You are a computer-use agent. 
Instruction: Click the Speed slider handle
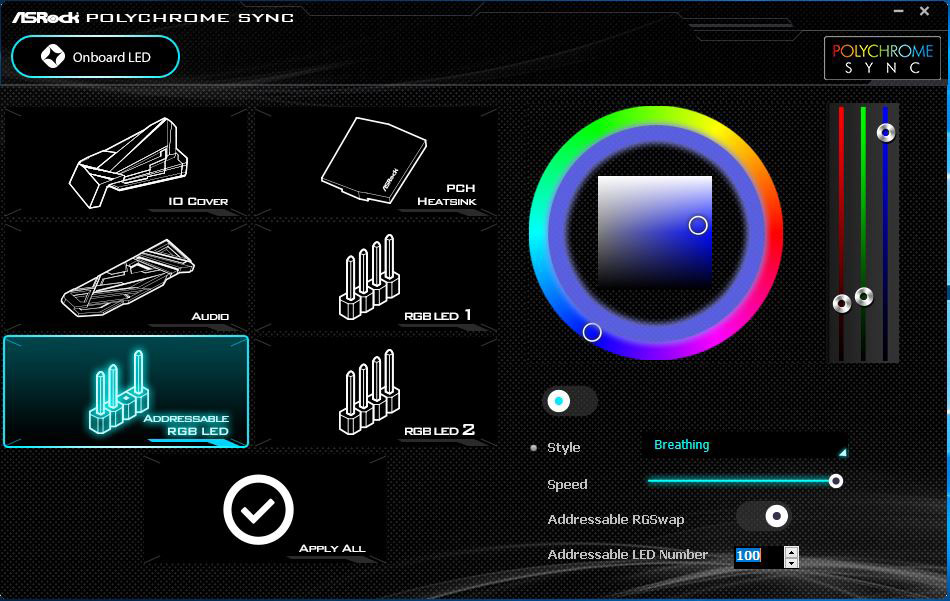(835, 481)
